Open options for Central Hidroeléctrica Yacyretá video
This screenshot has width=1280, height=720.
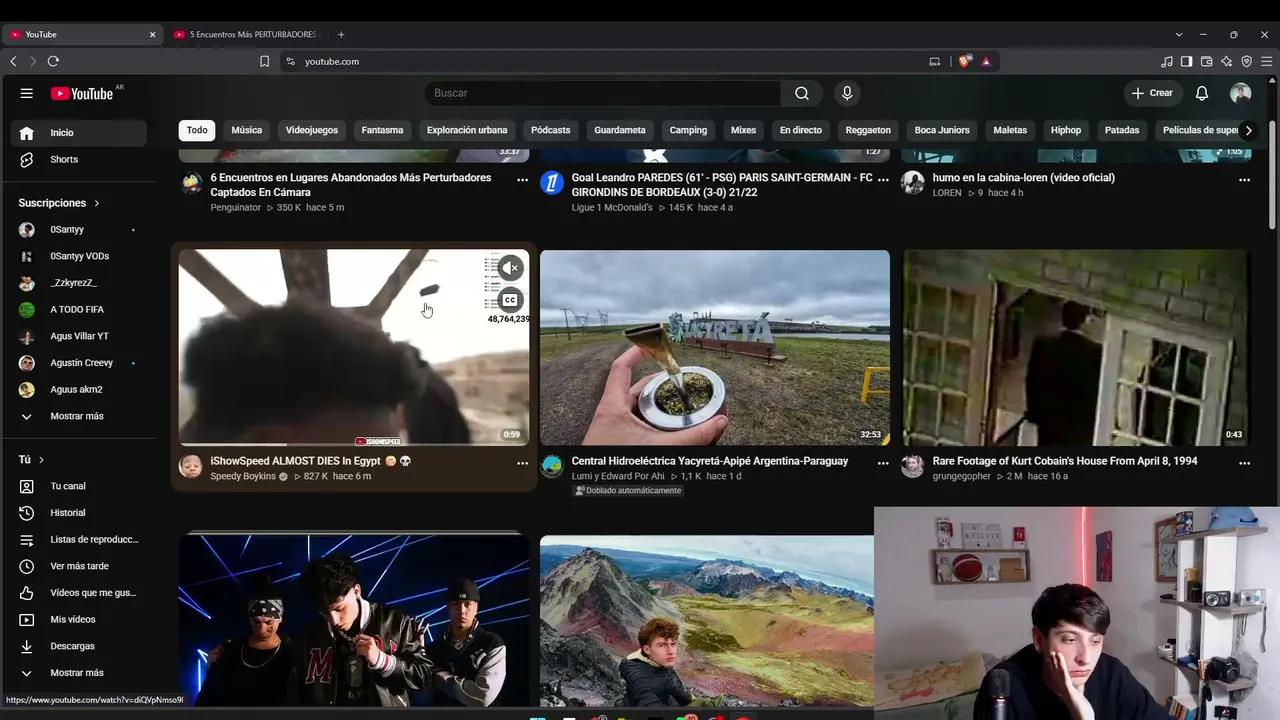click(883, 463)
